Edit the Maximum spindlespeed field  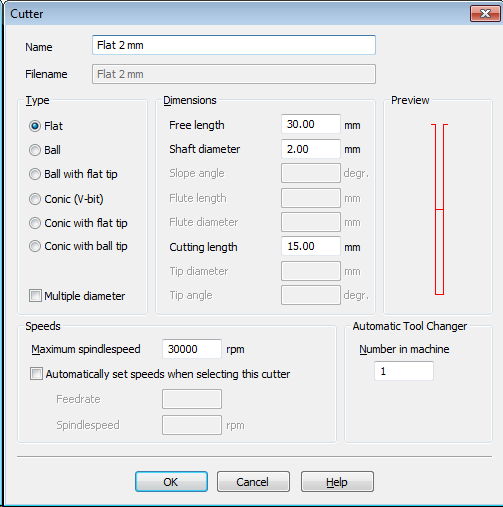tap(192, 349)
